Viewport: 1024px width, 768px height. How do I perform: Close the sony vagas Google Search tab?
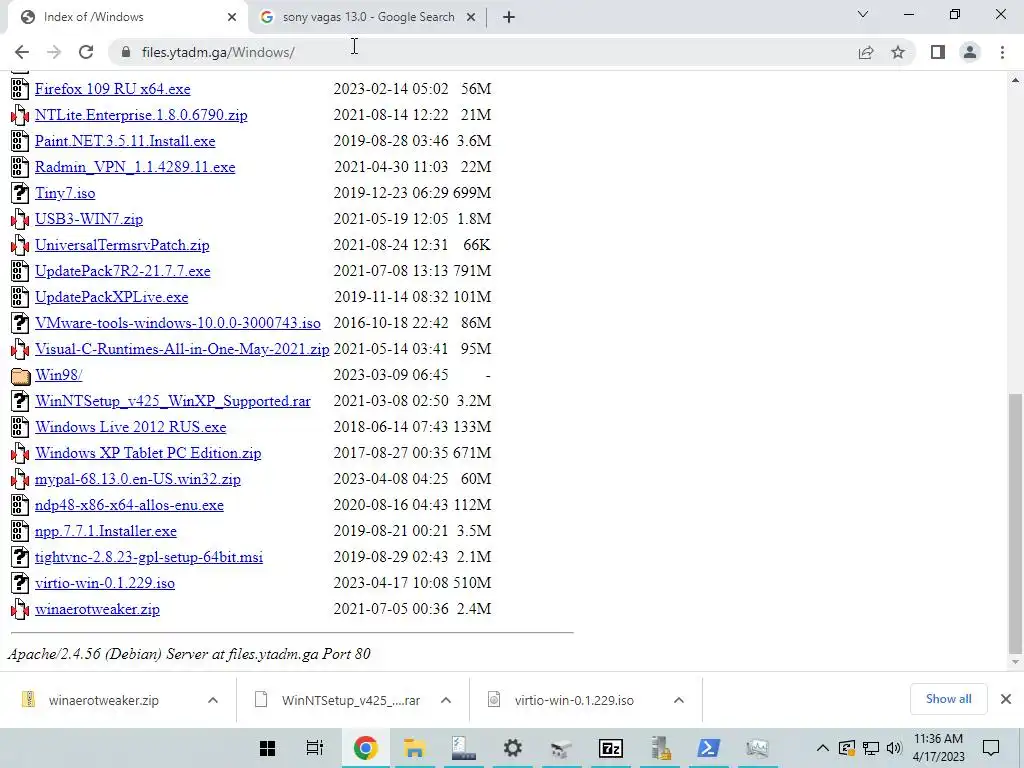coord(471,17)
